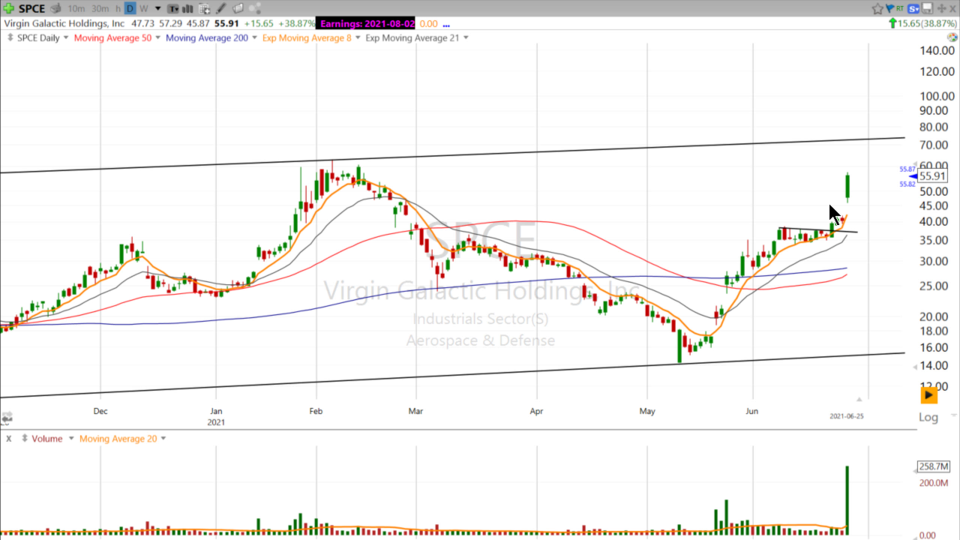Open volume Moving Average 20 dropdown
The height and width of the screenshot is (540, 960).
tap(163, 438)
